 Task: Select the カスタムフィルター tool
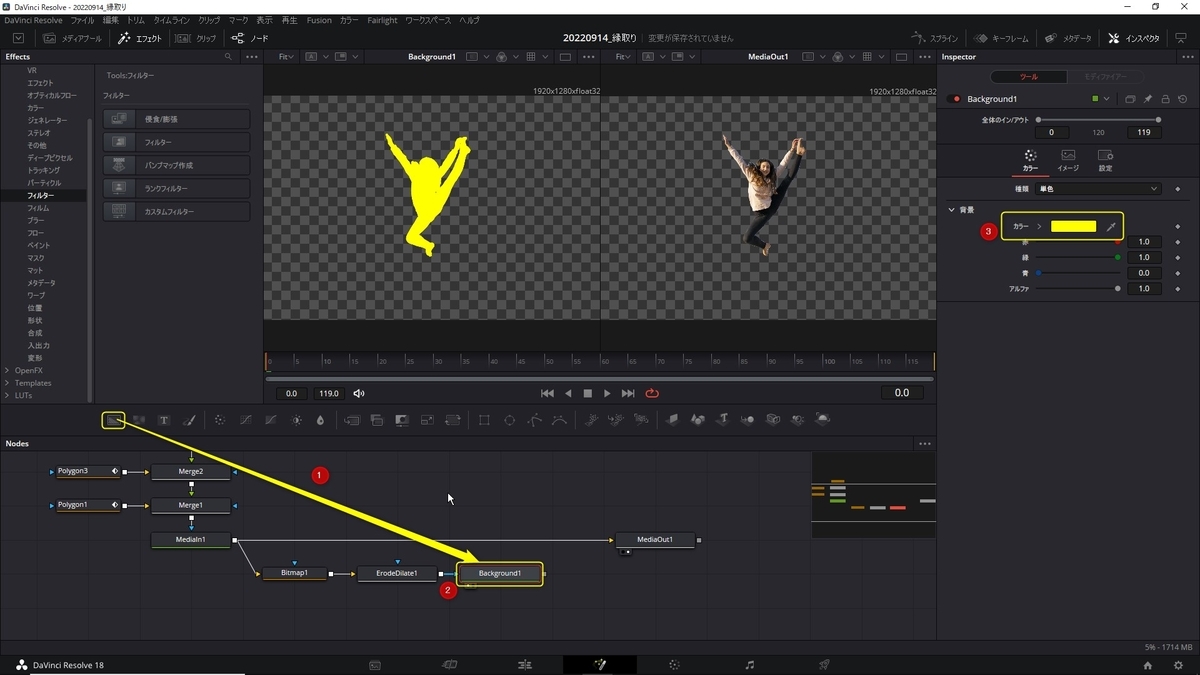point(176,211)
